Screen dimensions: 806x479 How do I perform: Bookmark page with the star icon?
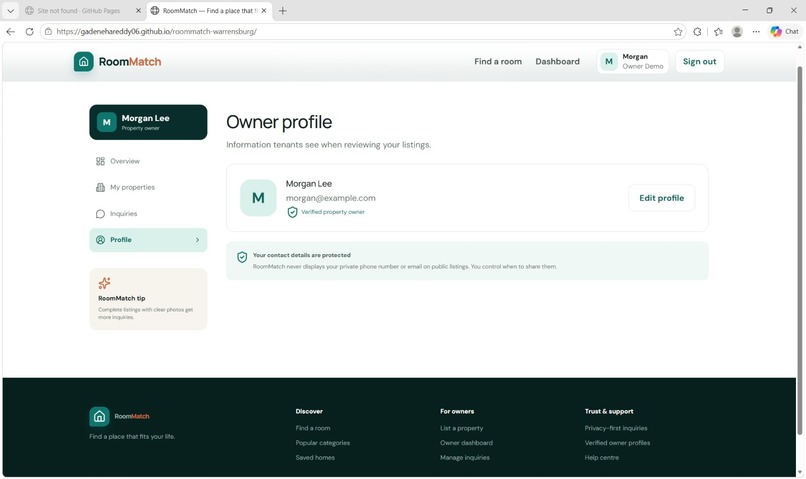(677, 32)
